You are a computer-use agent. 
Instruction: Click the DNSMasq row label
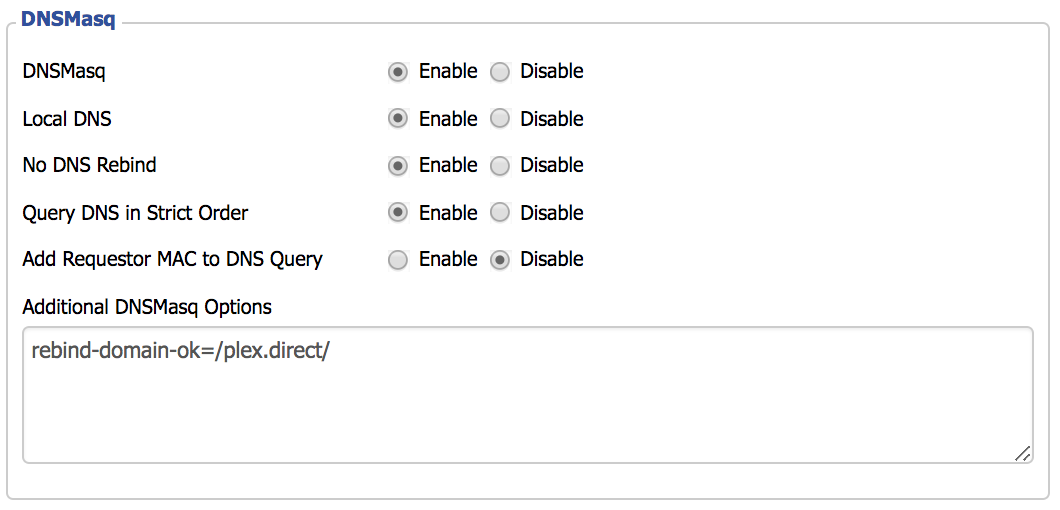point(64,72)
